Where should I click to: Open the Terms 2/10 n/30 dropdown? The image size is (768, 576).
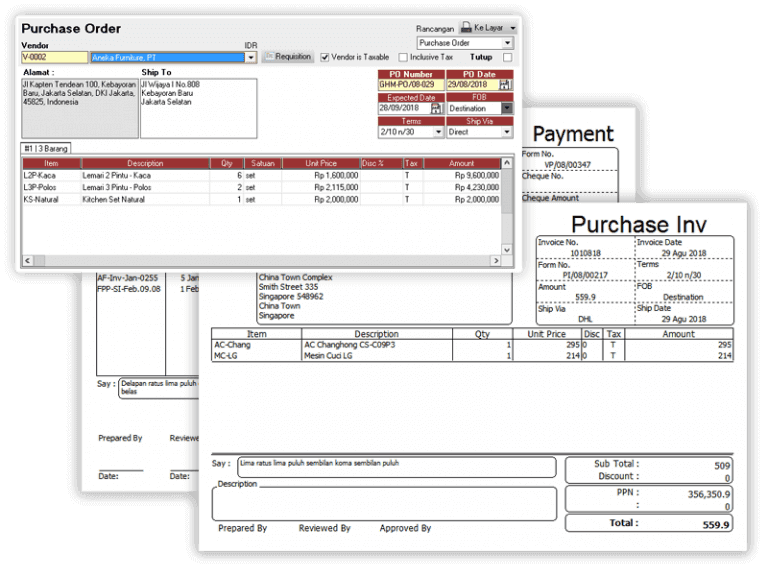pos(438,132)
